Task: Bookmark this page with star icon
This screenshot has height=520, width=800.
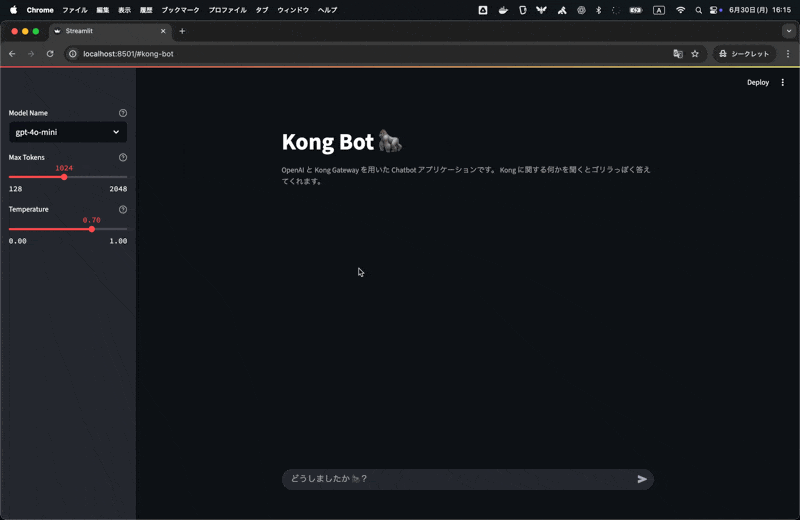Action: click(x=695, y=54)
